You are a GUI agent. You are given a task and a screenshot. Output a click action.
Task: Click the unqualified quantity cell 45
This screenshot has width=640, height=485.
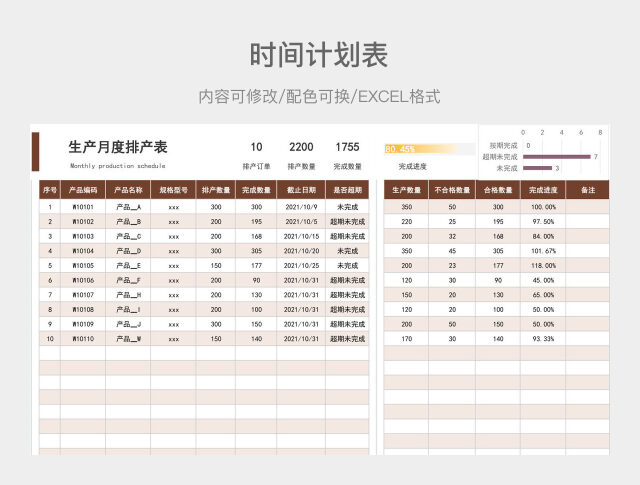coord(452,251)
